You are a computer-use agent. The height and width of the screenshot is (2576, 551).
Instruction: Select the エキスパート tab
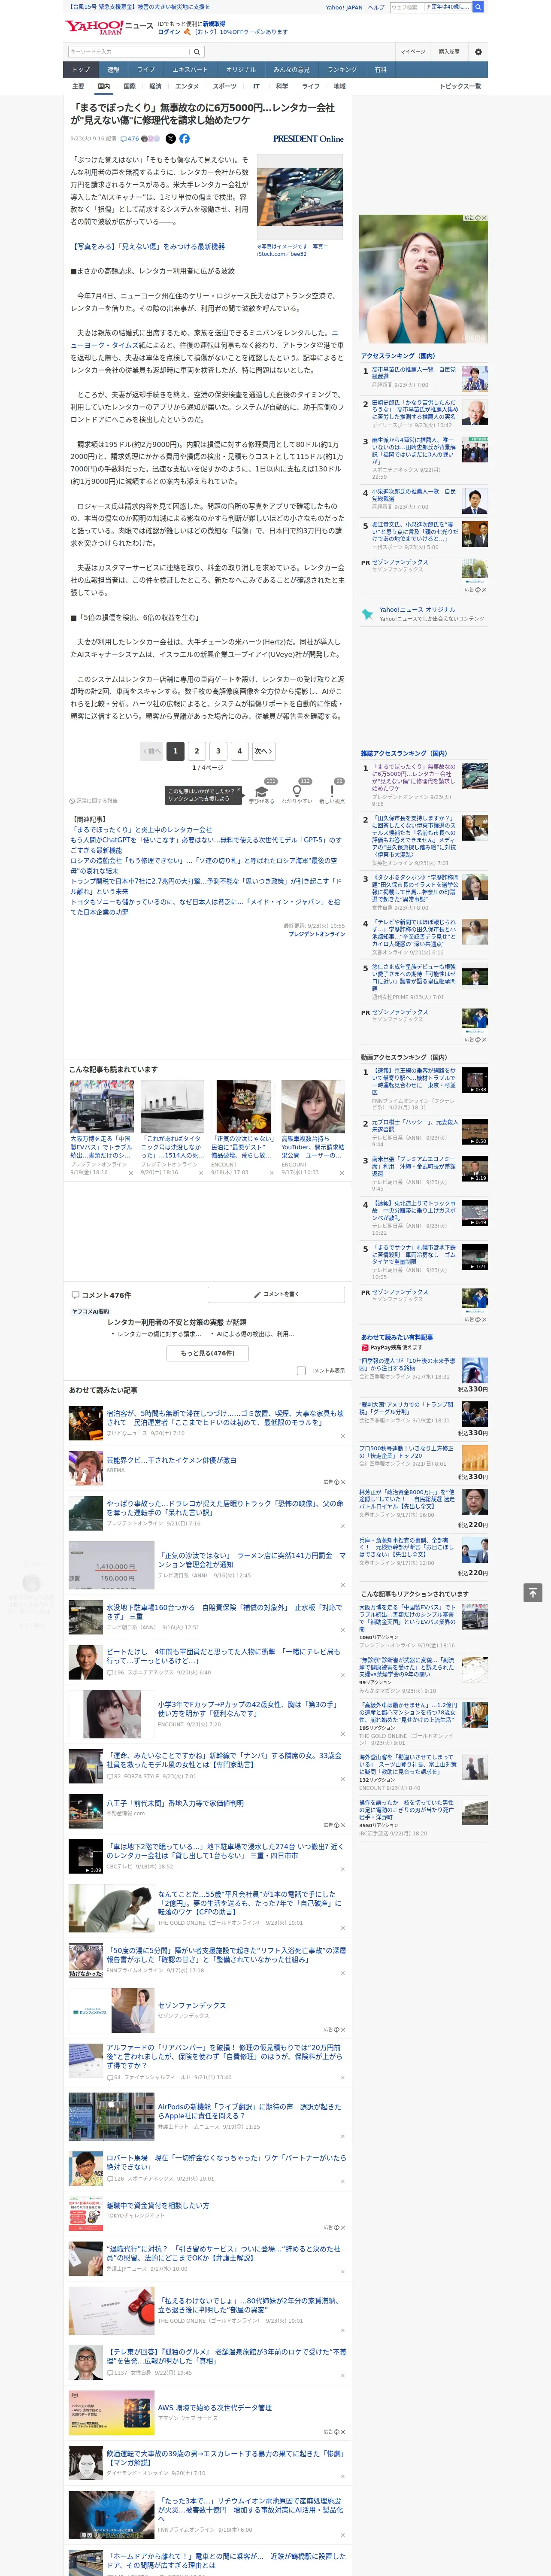coord(190,70)
